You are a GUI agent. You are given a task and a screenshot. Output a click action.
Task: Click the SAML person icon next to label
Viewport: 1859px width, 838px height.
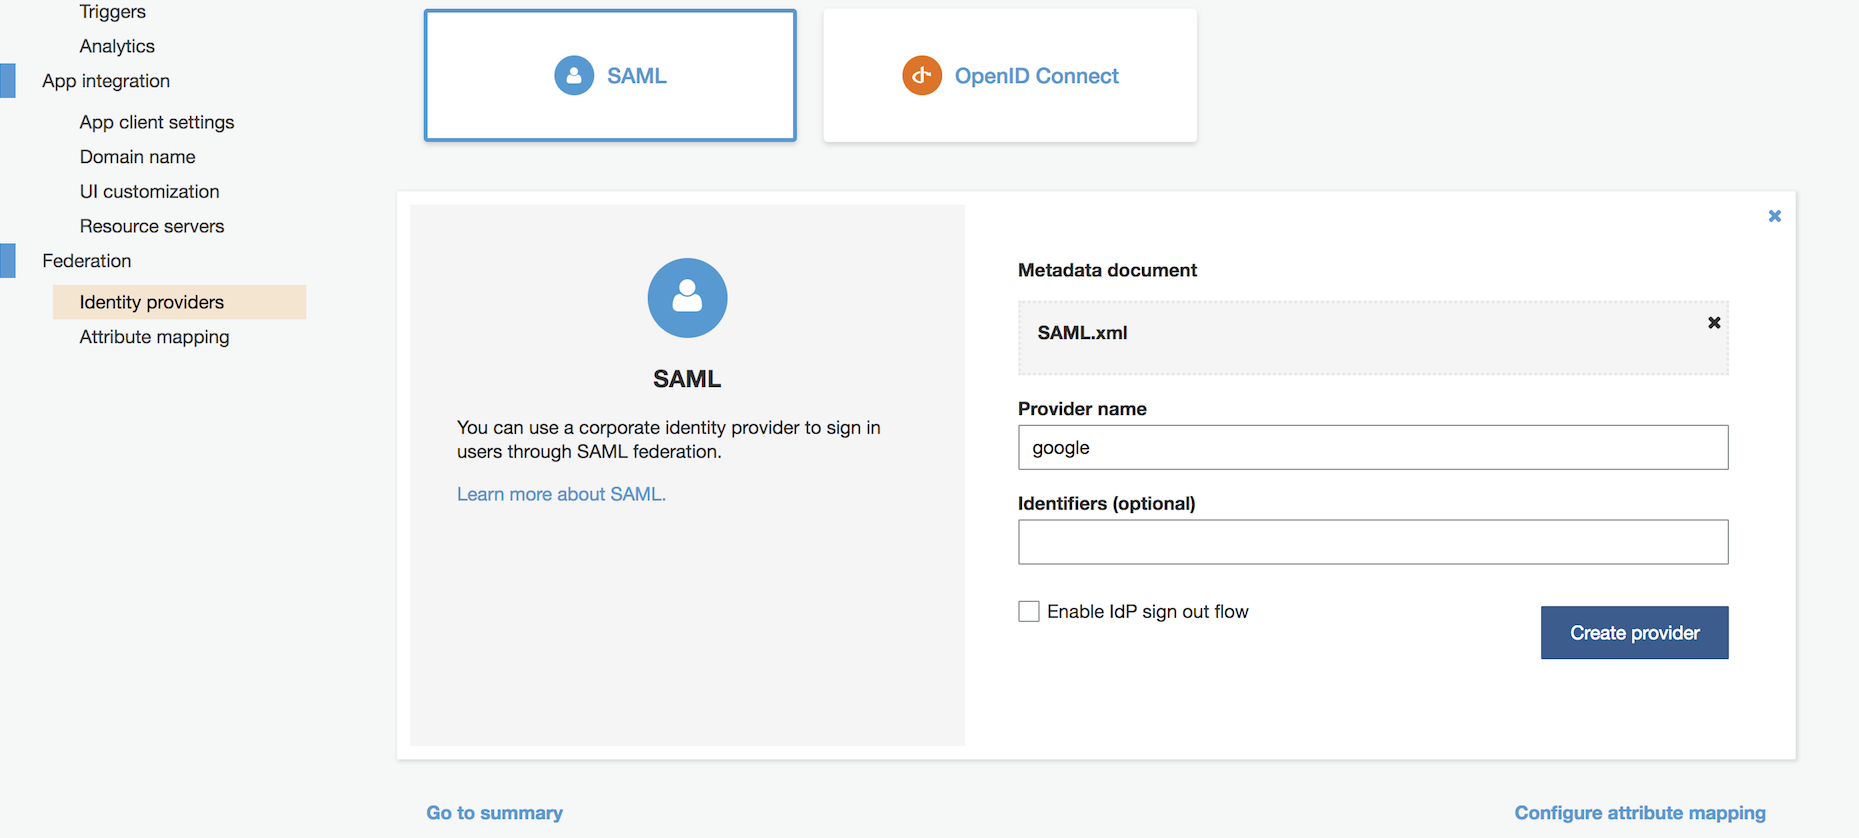573,75
